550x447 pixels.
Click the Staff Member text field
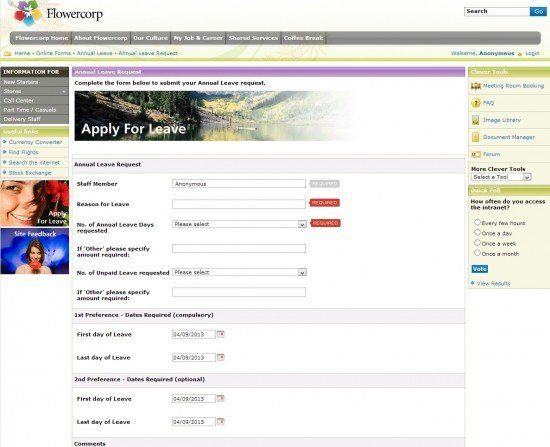click(x=239, y=184)
